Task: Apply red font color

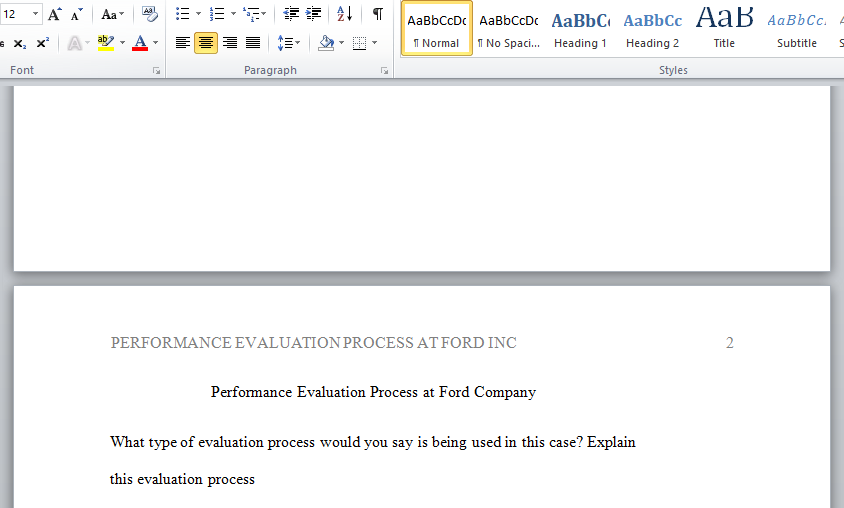Action: coord(140,43)
